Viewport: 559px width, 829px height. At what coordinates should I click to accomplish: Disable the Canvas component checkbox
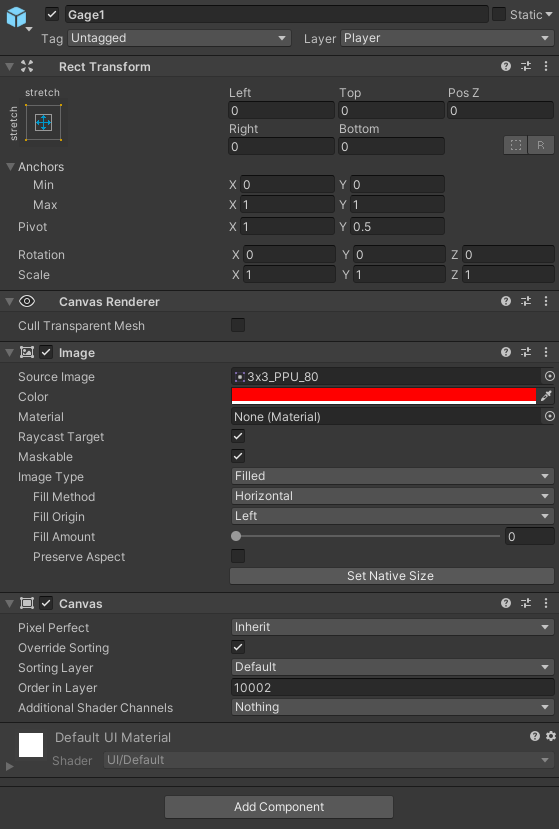click(47, 603)
